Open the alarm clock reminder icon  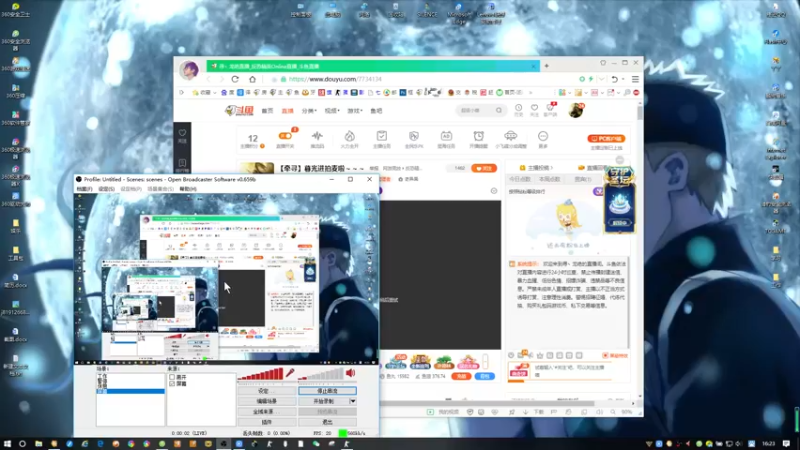point(479,136)
